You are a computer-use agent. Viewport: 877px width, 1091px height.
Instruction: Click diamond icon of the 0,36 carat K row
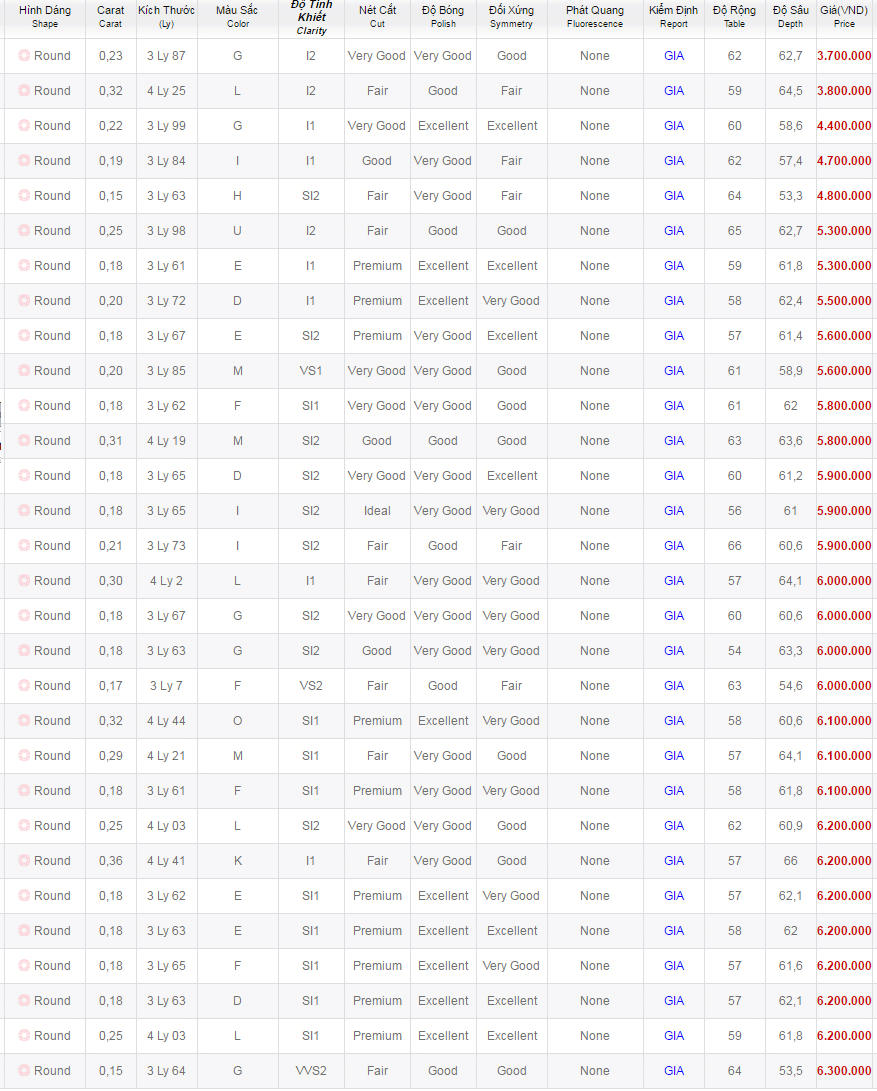pyautogui.click(x=24, y=861)
